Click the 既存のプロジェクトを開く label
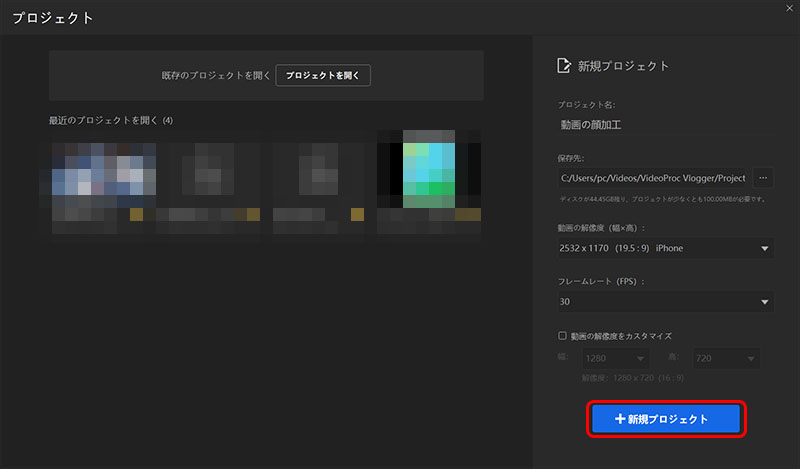The image size is (800, 469). click(216, 76)
